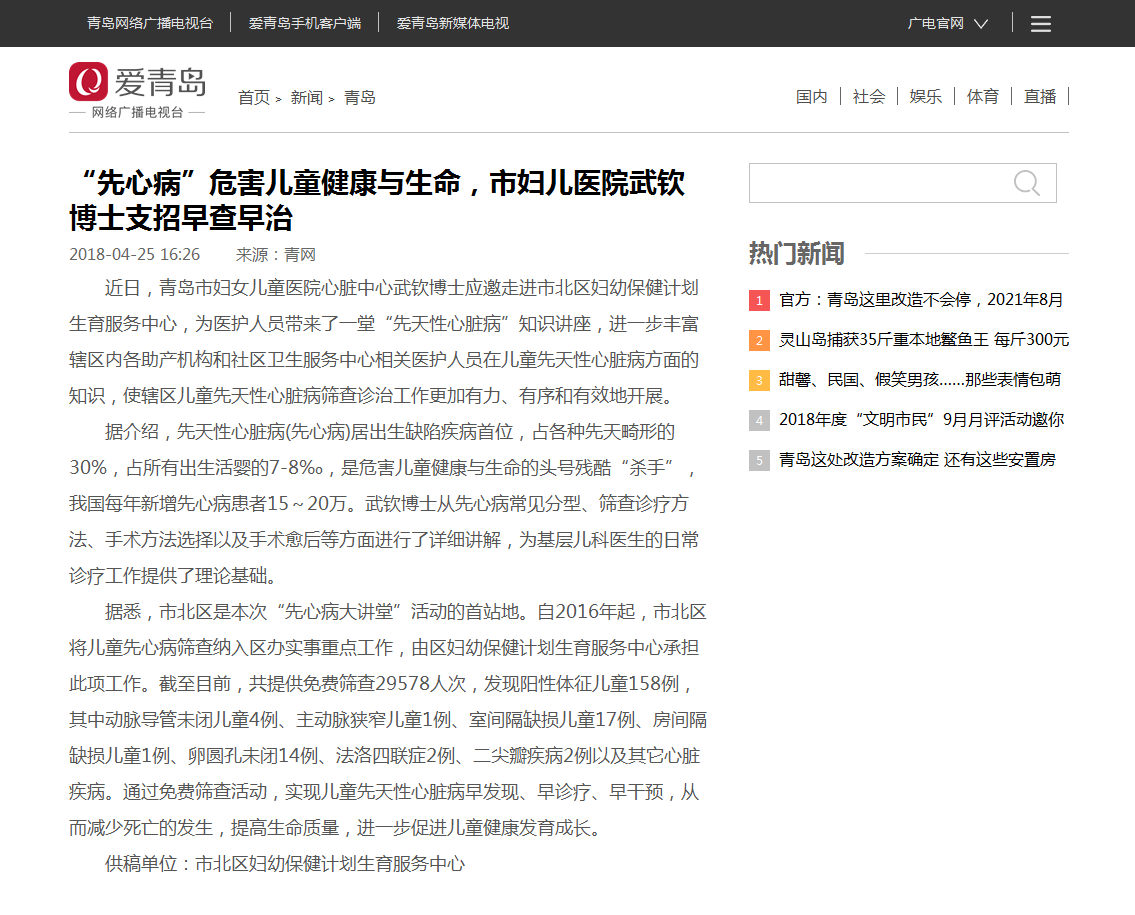This screenshot has height=915, width=1135.
Task: Expand the 广电官网 dropdown
Action: point(947,24)
